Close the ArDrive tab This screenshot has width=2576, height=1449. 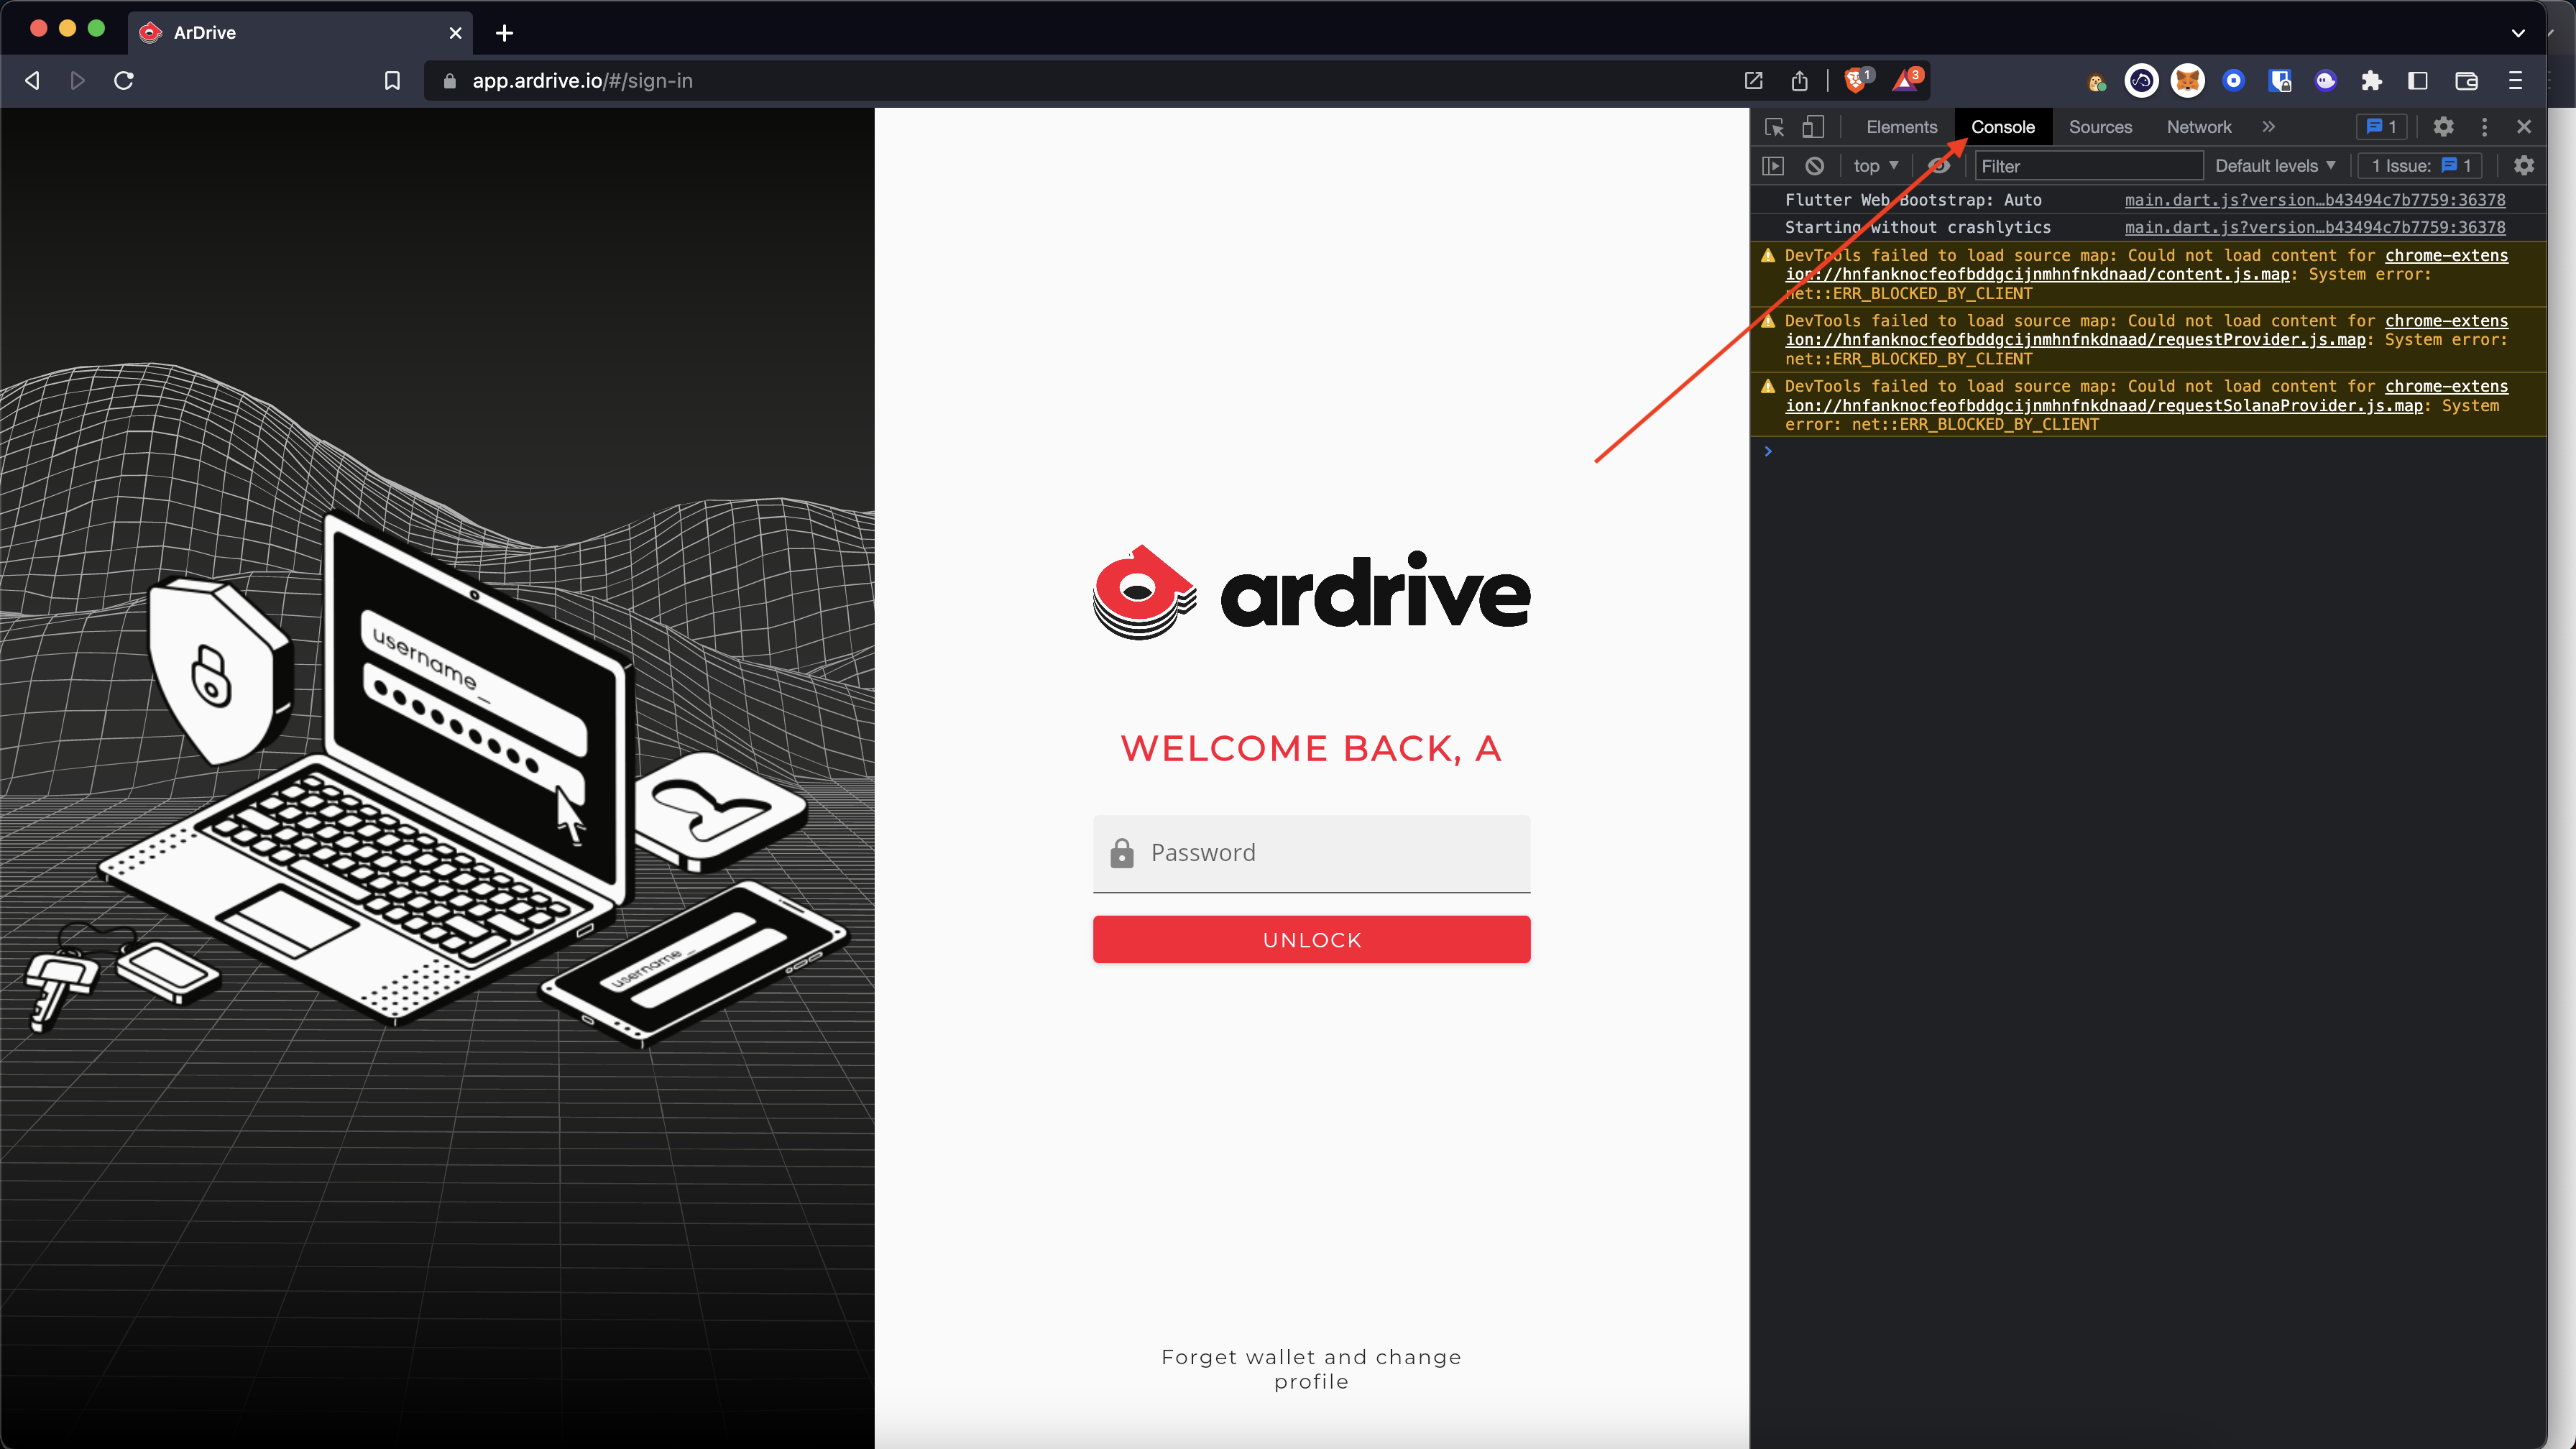coord(456,33)
